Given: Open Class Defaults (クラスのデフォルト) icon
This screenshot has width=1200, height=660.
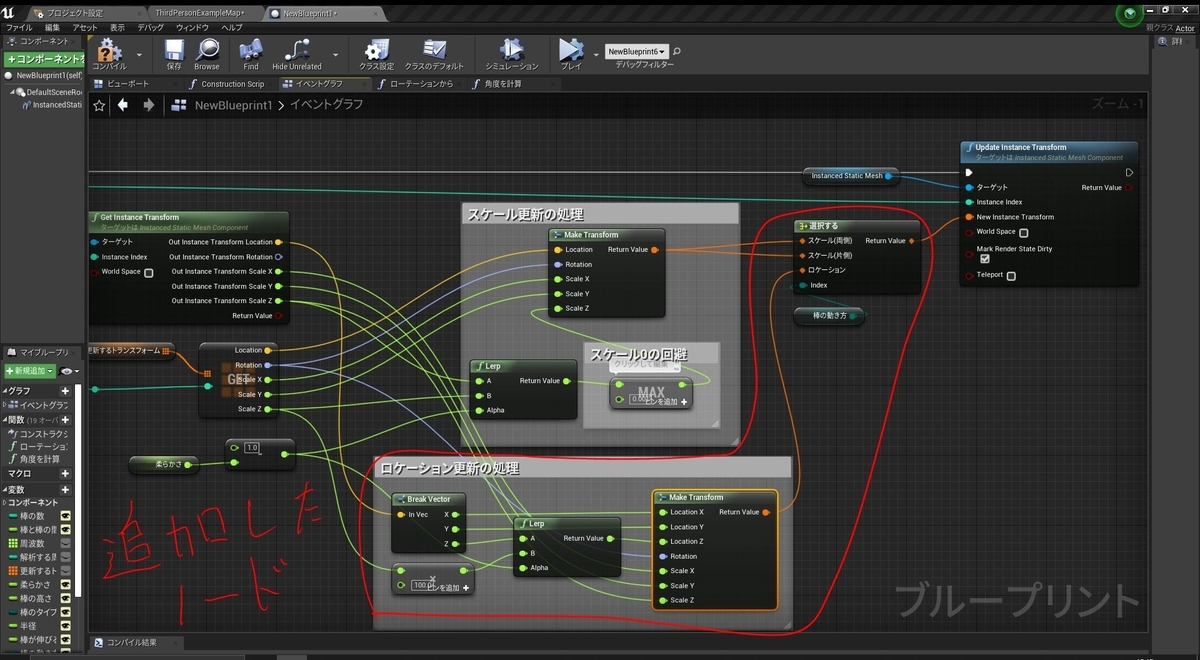Looking at the screenshot, I should pos(434,49).
